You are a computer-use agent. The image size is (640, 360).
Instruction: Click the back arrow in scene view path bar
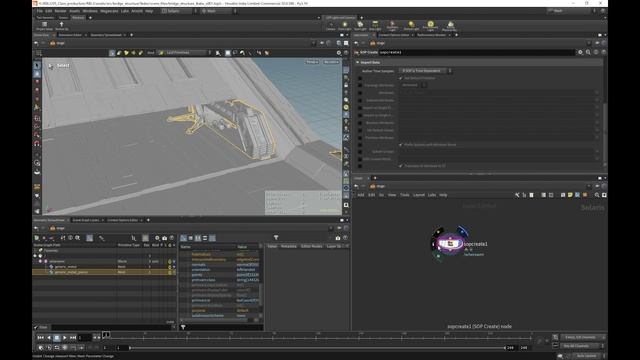[36, 43]
